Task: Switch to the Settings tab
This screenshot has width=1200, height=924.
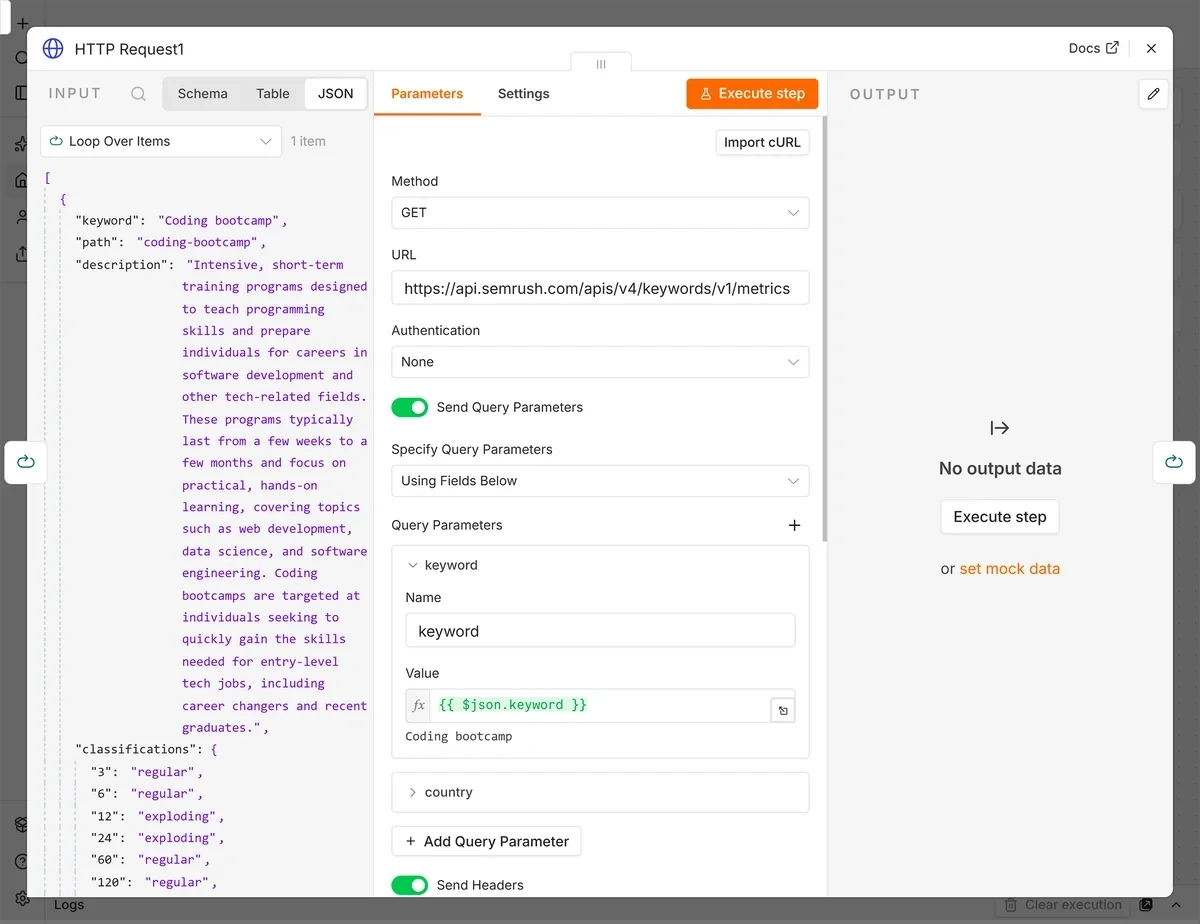Action: 523,94
